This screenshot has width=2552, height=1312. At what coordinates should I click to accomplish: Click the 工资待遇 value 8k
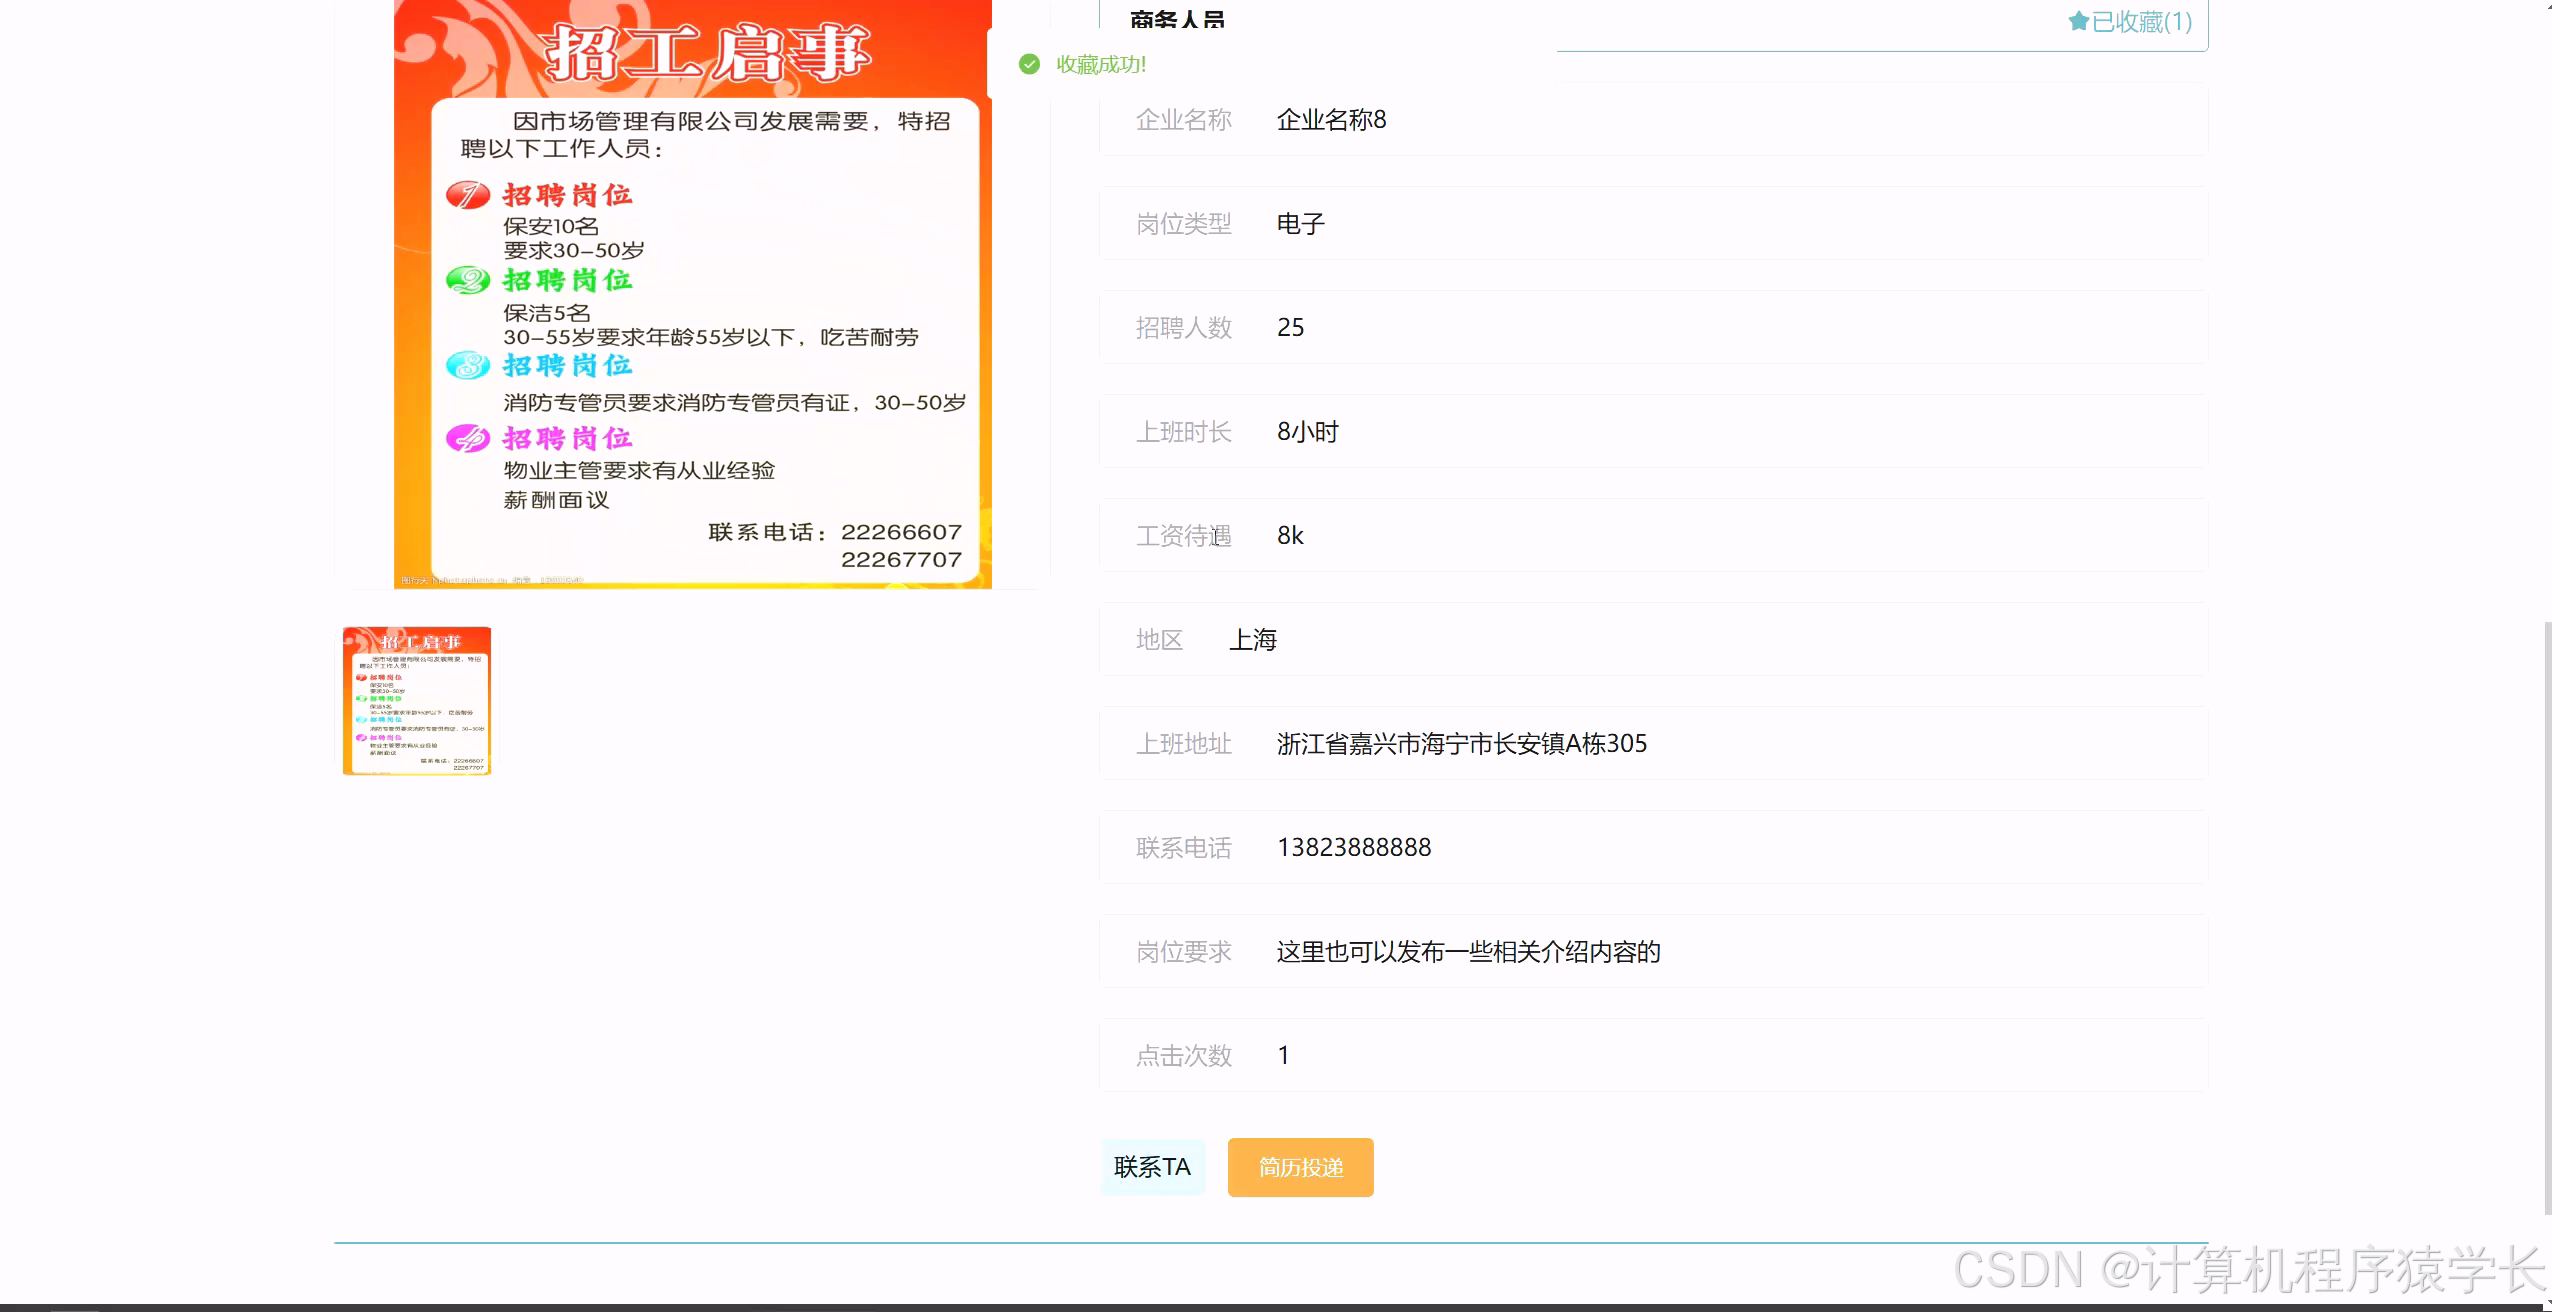(1289, 536)
